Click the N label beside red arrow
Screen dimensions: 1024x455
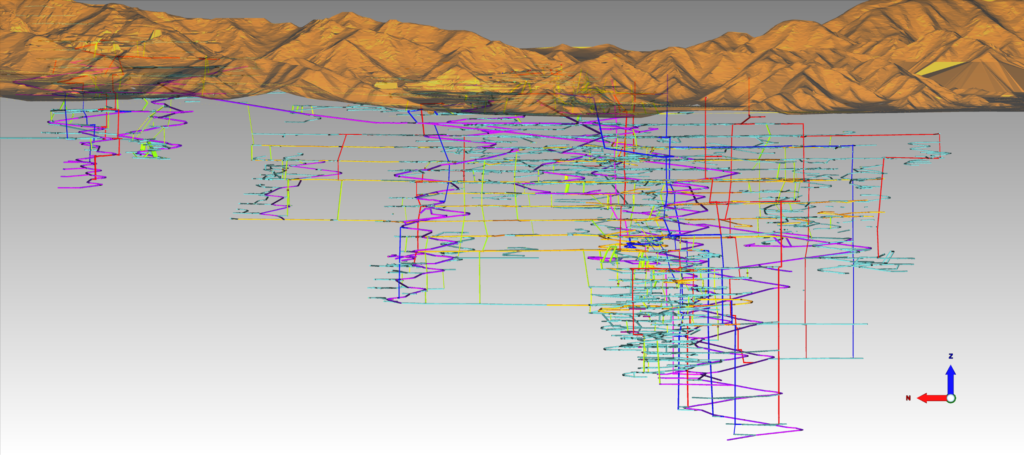(907, 398)
